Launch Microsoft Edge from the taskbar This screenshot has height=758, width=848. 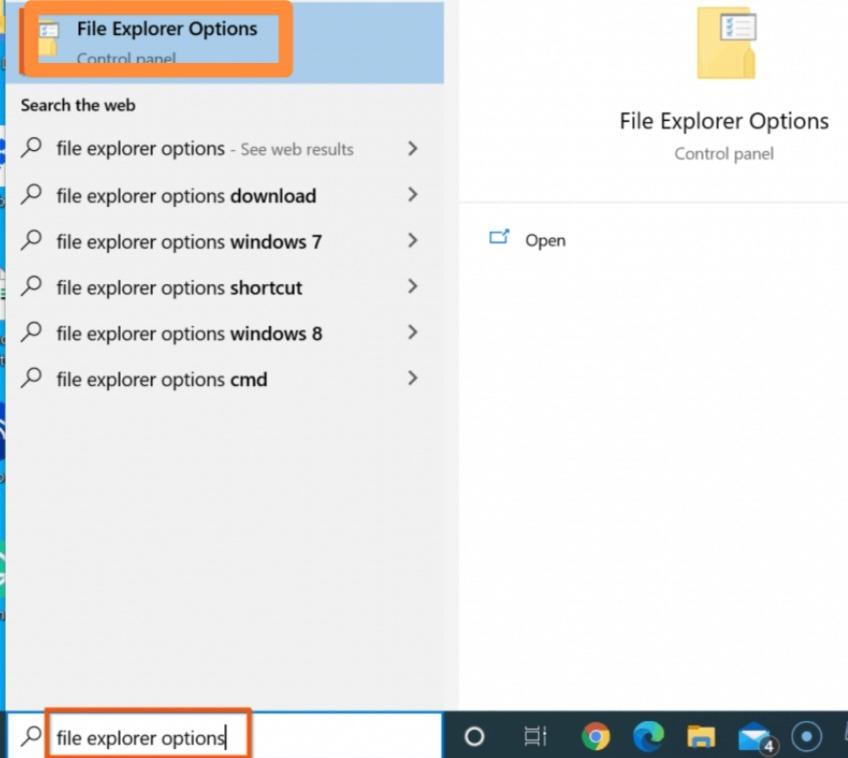648,736
